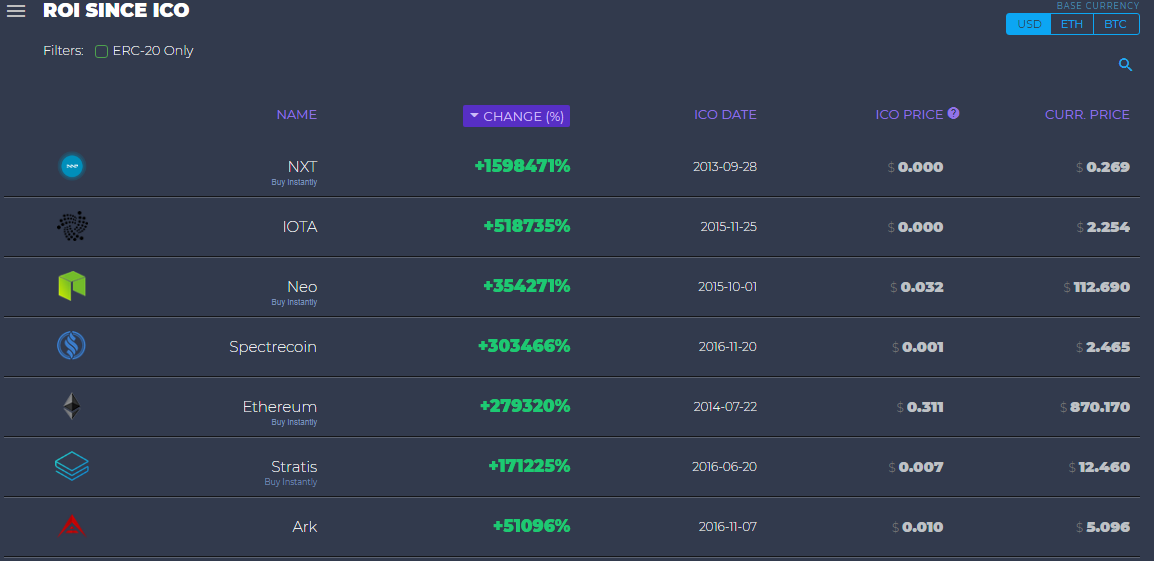Sort by the Change (%) column
The image size is (1154, 561).
516,116
